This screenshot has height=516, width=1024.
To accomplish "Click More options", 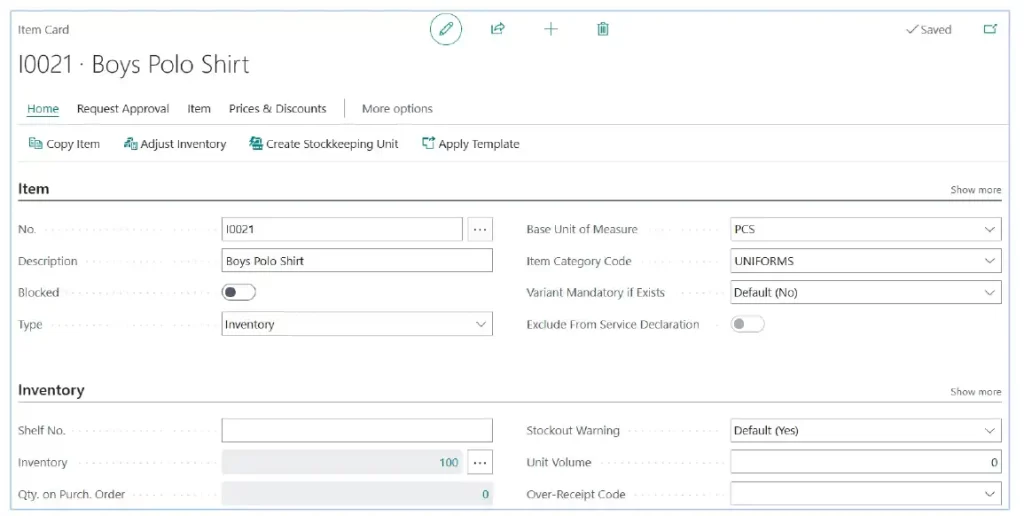I will [x=397, y=109].
